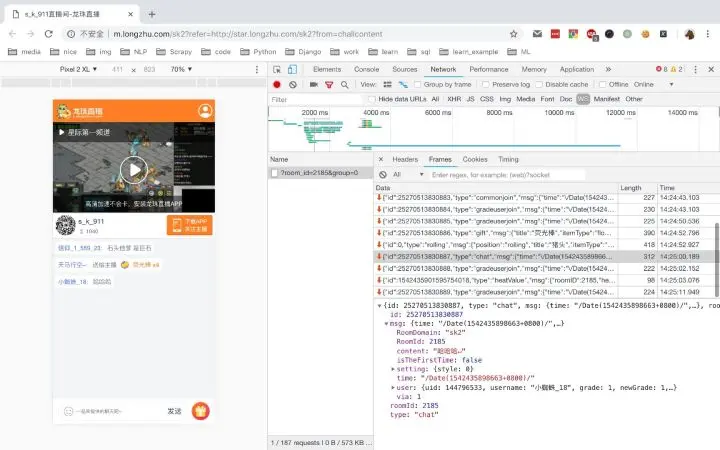This screenshot has width=720, height=450.
Task: Click the frames regex filter field
Action: click(x=507, y=175)
